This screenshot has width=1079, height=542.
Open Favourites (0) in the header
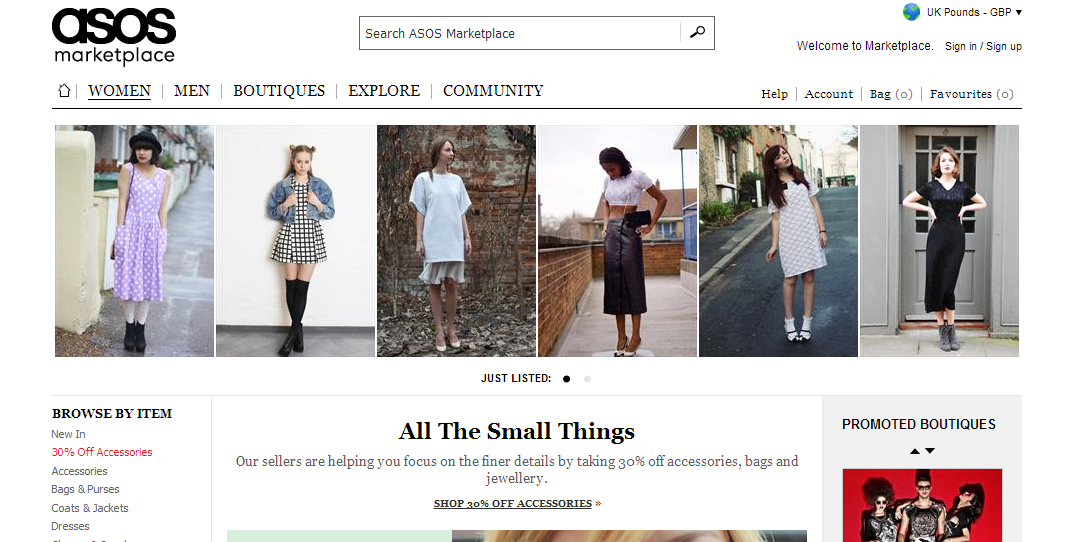click(971, 94)
